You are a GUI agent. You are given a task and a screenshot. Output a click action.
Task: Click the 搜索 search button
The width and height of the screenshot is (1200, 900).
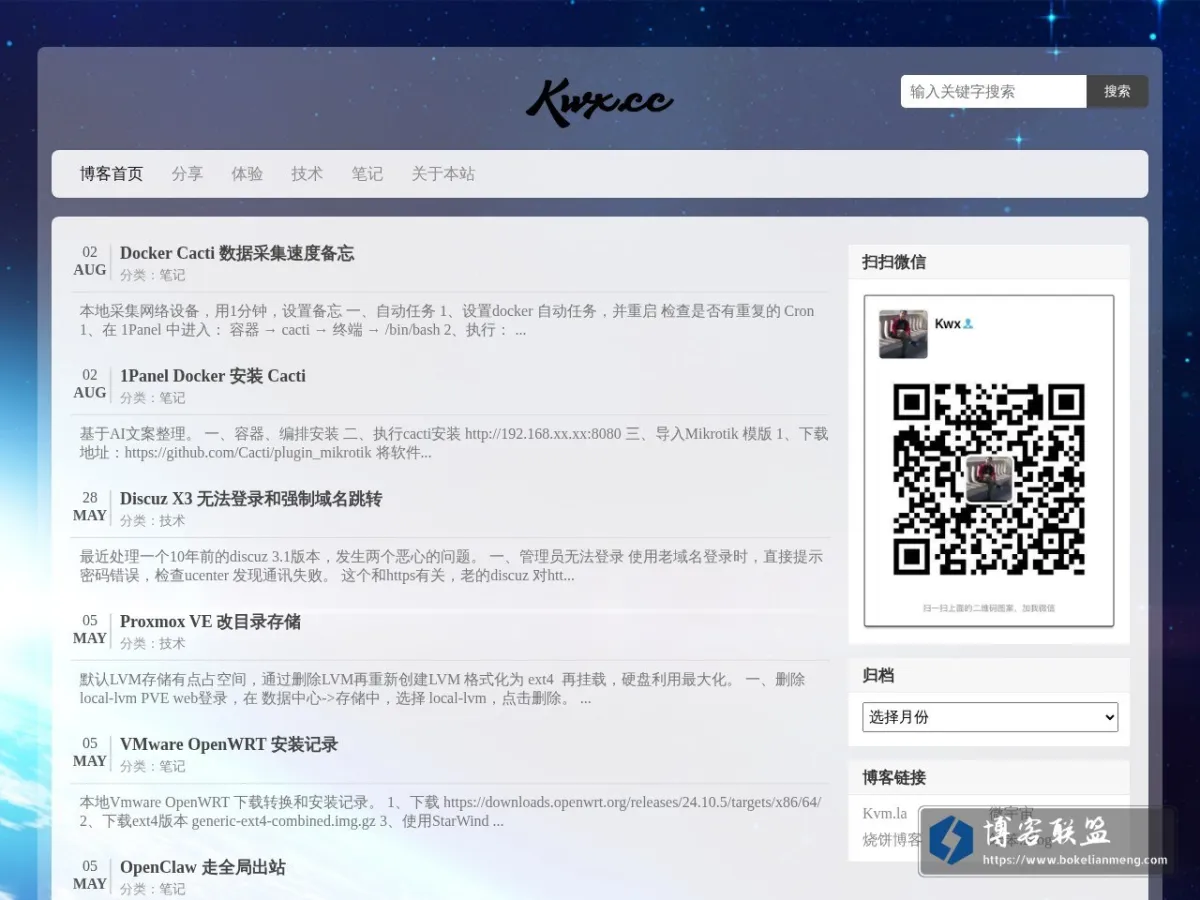coord(1117,91)
